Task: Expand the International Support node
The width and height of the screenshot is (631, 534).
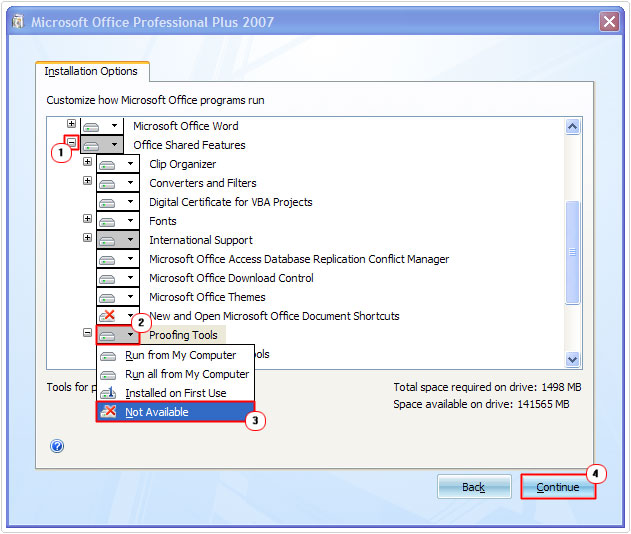Action: point(87,237)
